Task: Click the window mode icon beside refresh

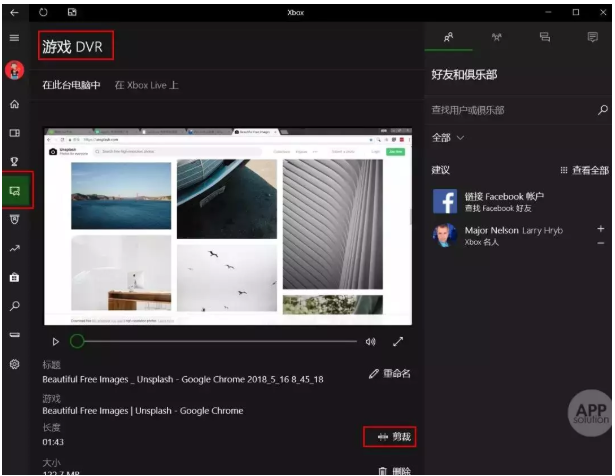Action: click(72, 12)
